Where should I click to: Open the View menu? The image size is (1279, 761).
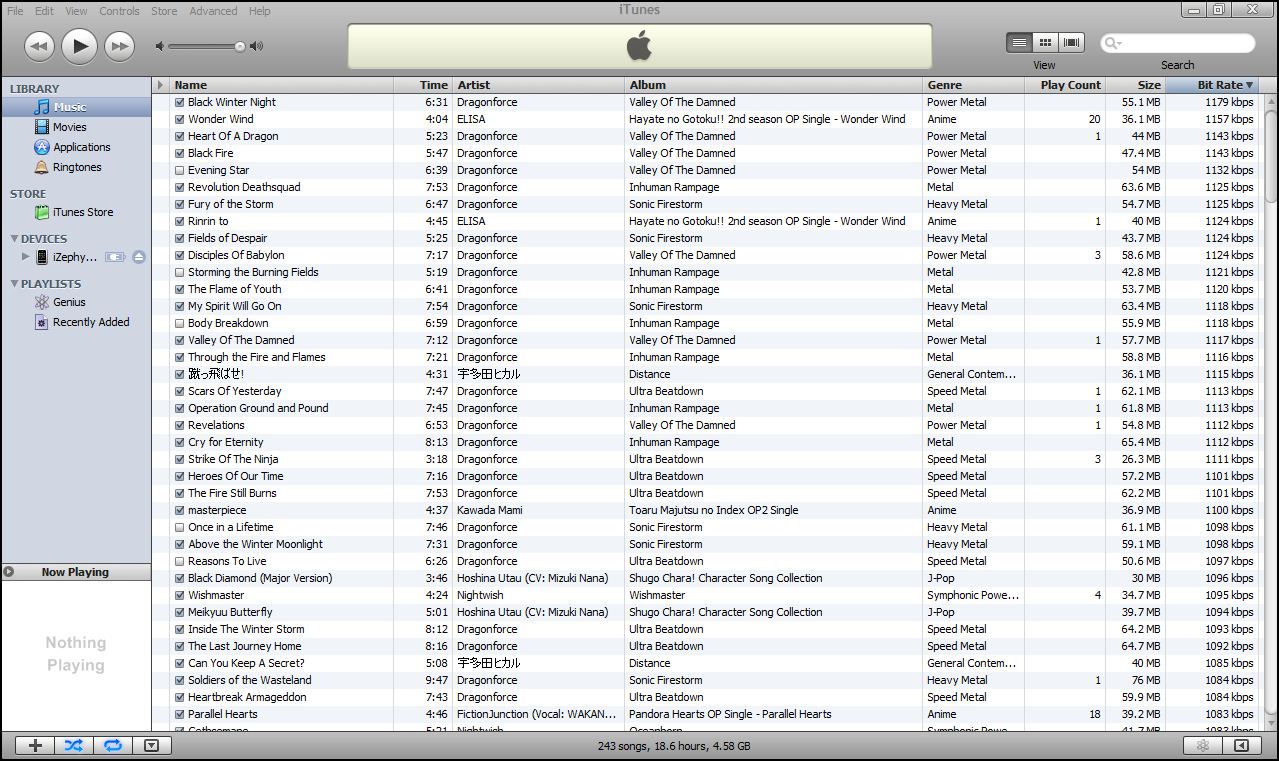point(77,11)
